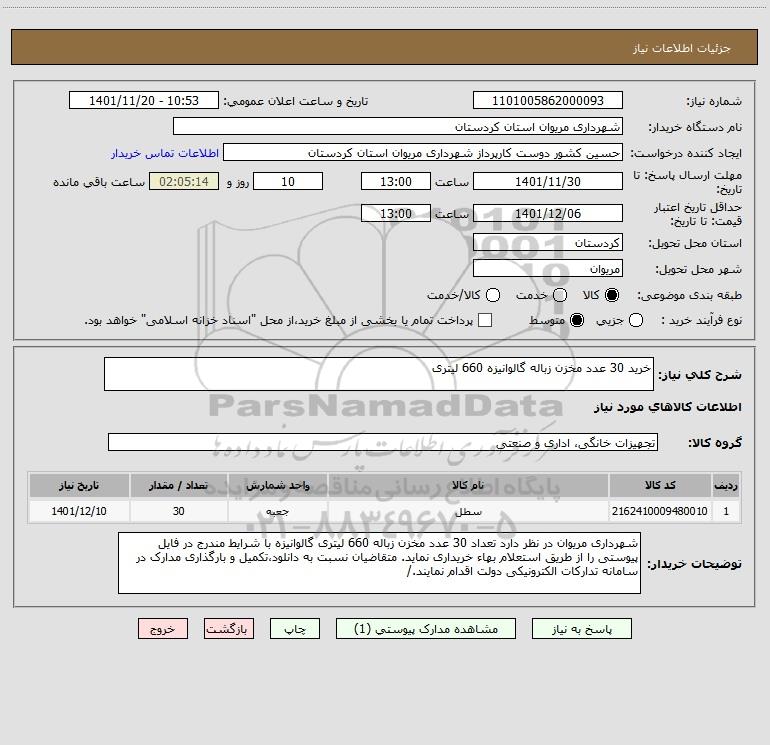This screenshot has width=770, height=745.
Task: Click the تاریخ نیاز column header
Action: pyautogui.click(x=79, y=486)
